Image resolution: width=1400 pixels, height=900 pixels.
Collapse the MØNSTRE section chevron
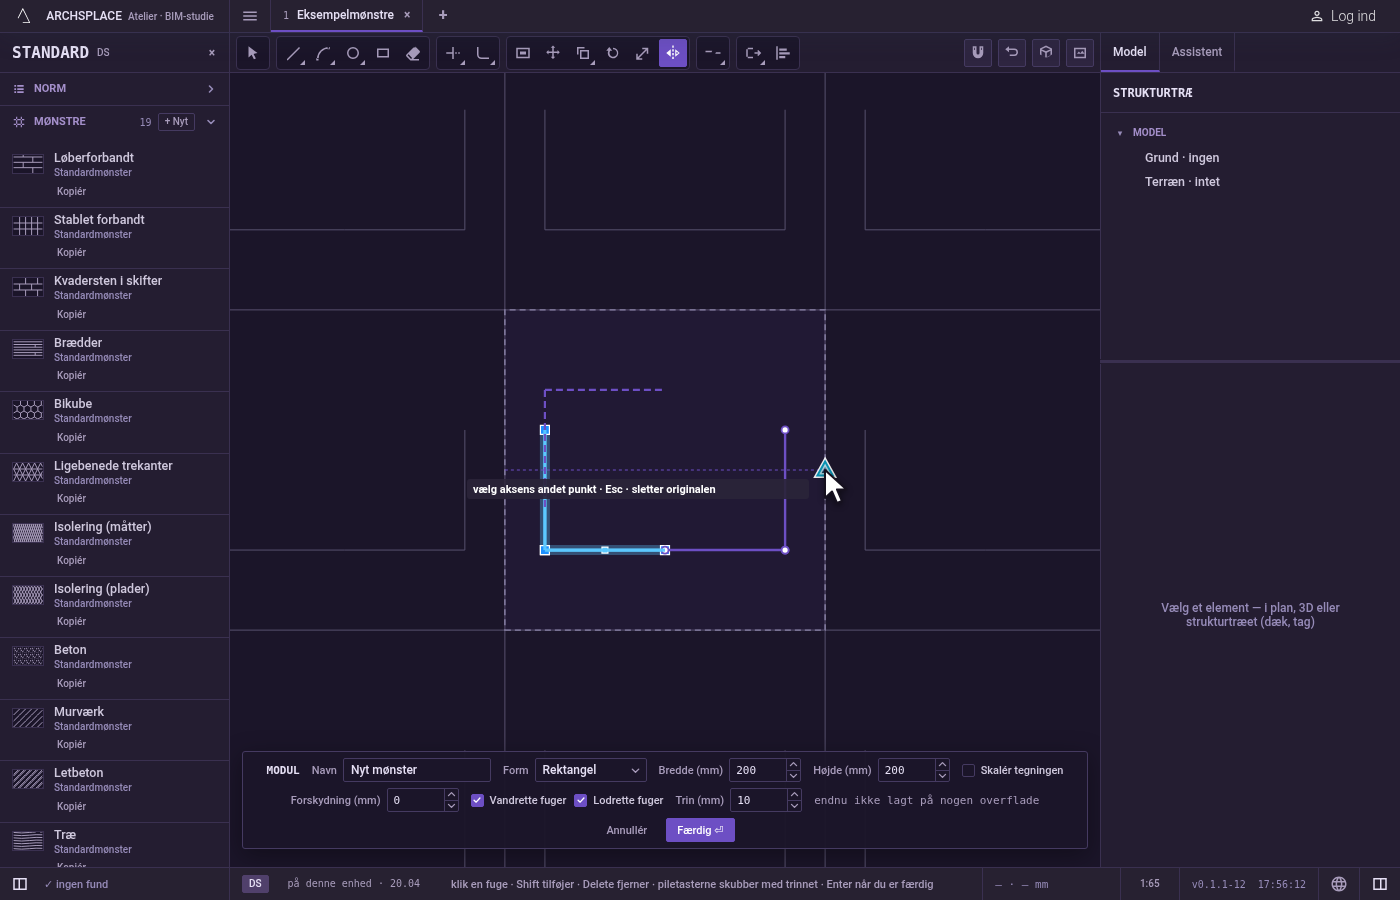211,122
